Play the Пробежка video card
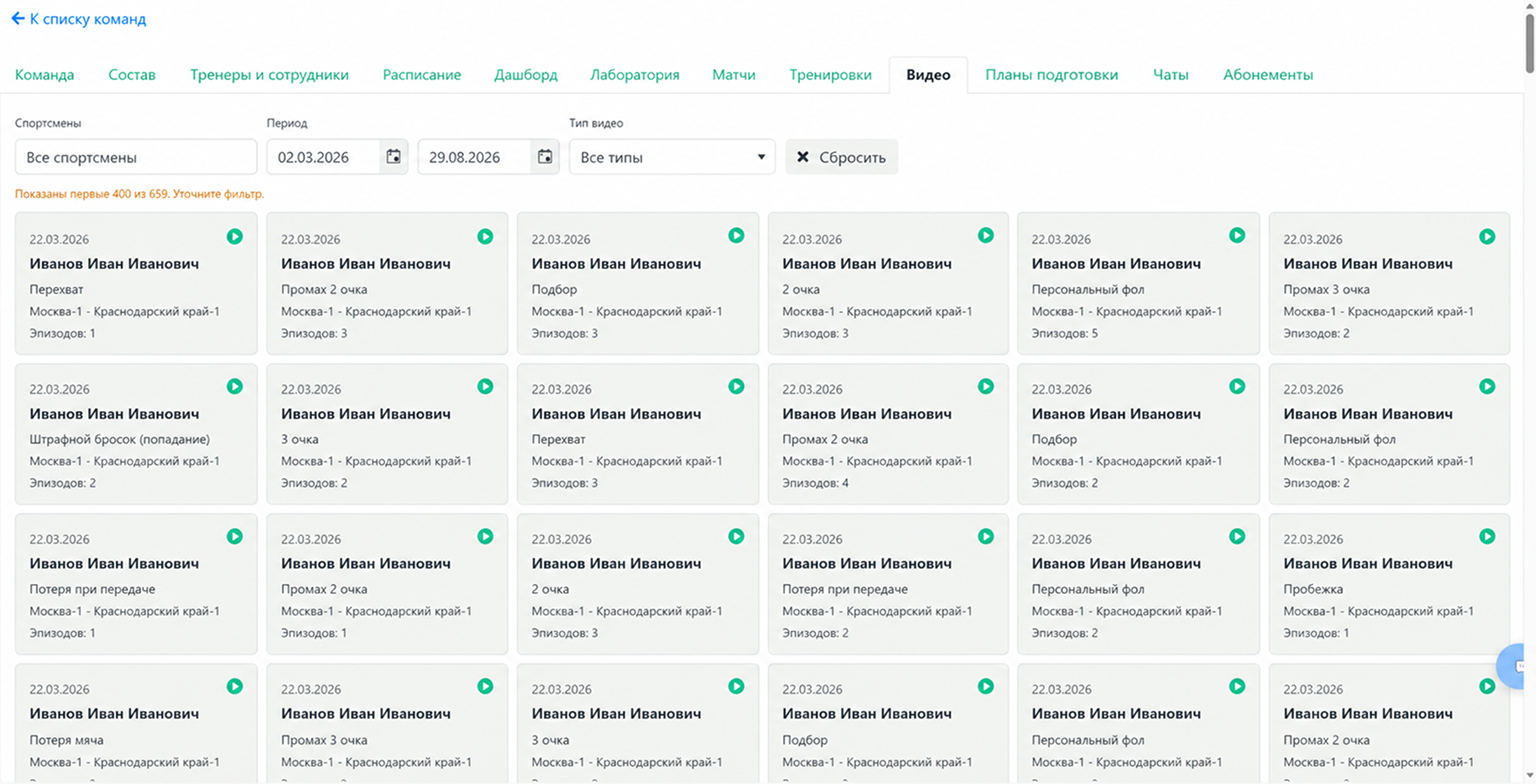 click(x=1487, y=536)
